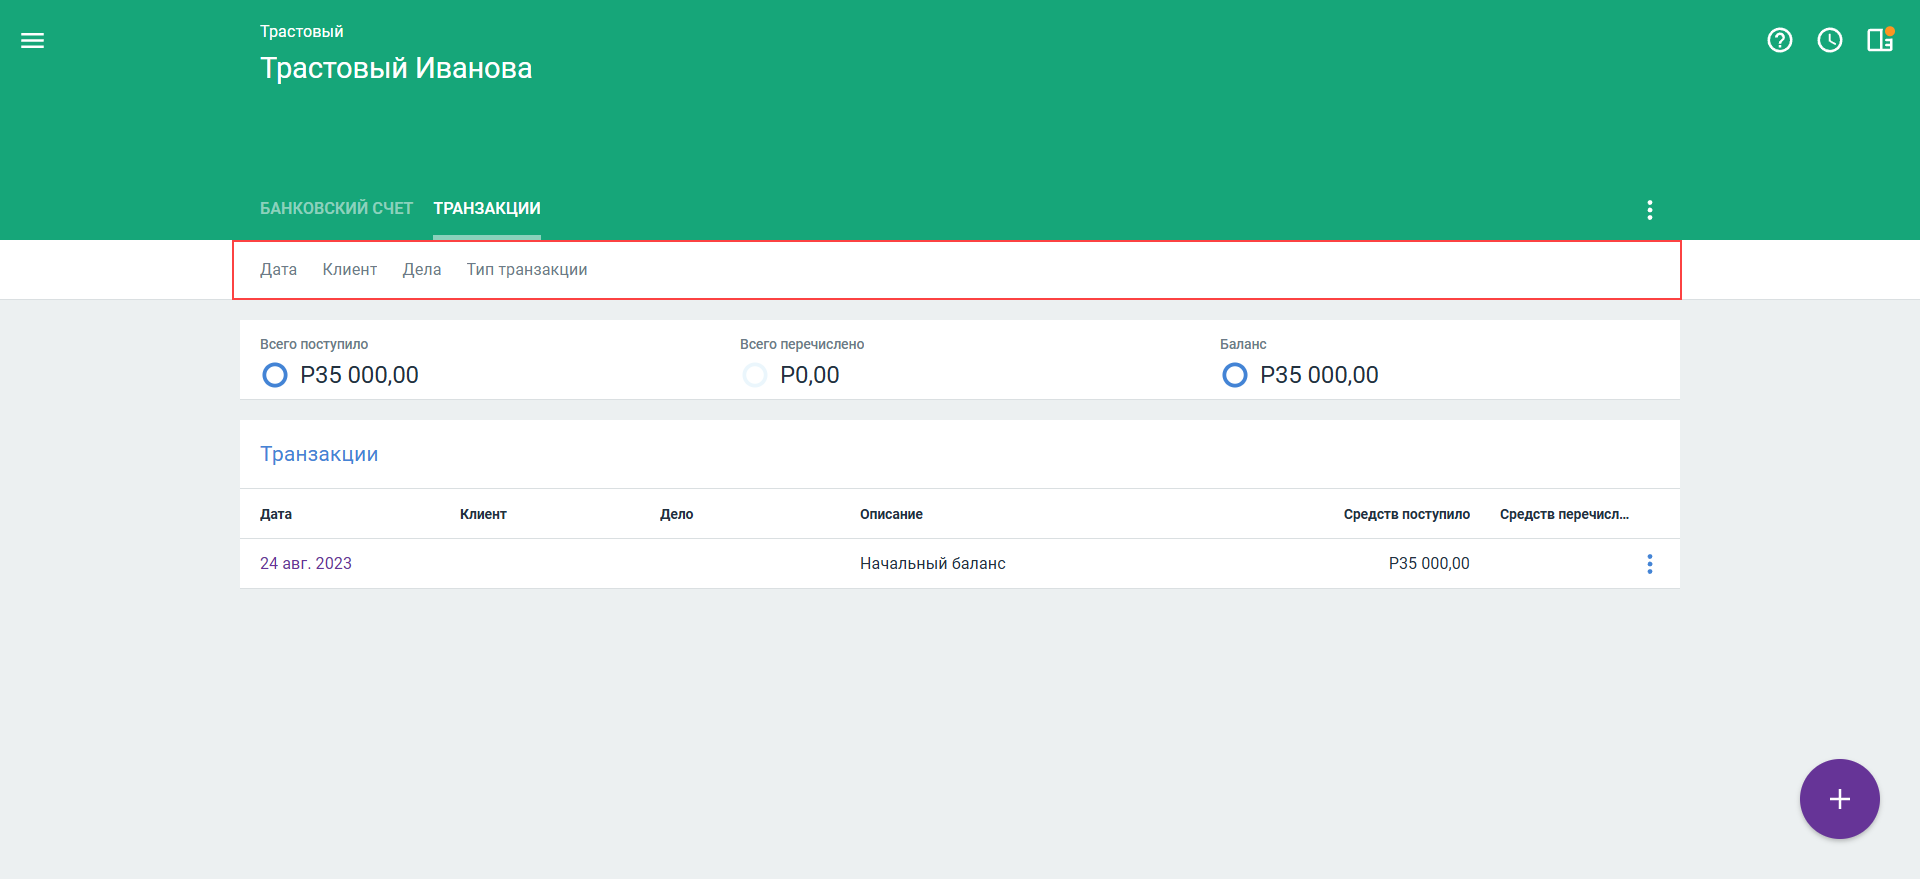Switch to the Банковский счет tab
This screenshot has width=1920, height=879.
tap(336, 208)
